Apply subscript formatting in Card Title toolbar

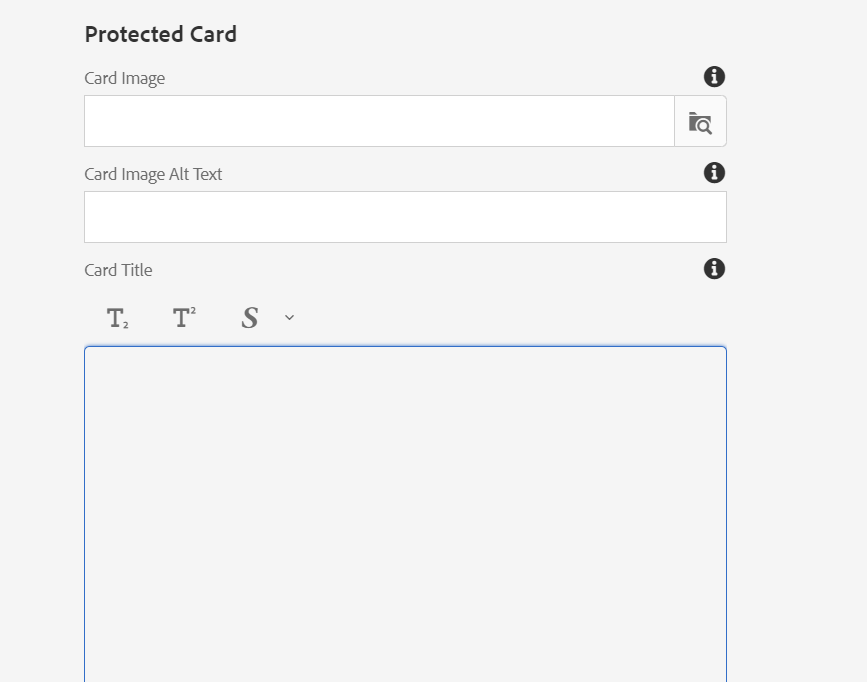[x=117, y=318]
